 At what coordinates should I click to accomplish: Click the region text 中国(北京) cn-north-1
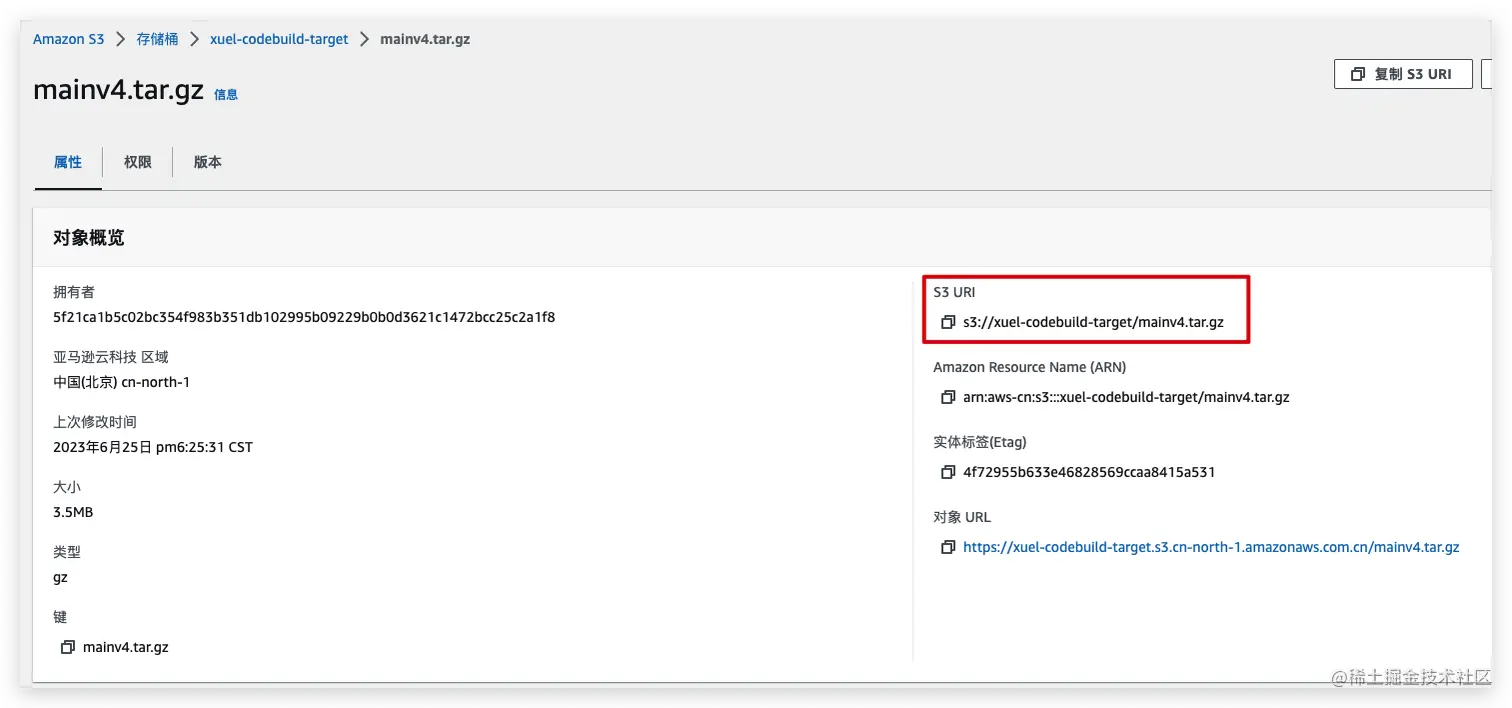tap(121, 382)
